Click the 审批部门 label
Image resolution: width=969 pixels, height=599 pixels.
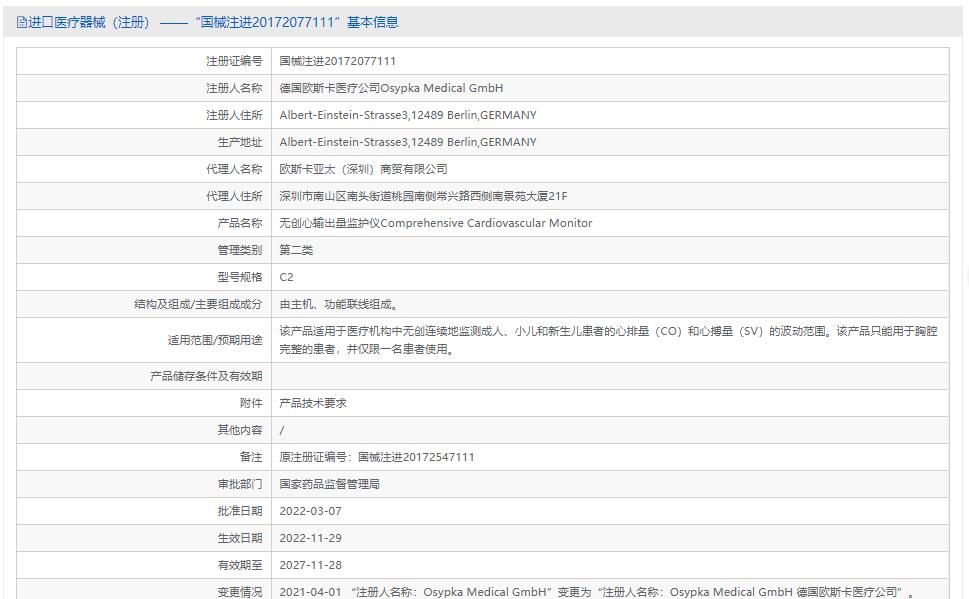point(239,484)
